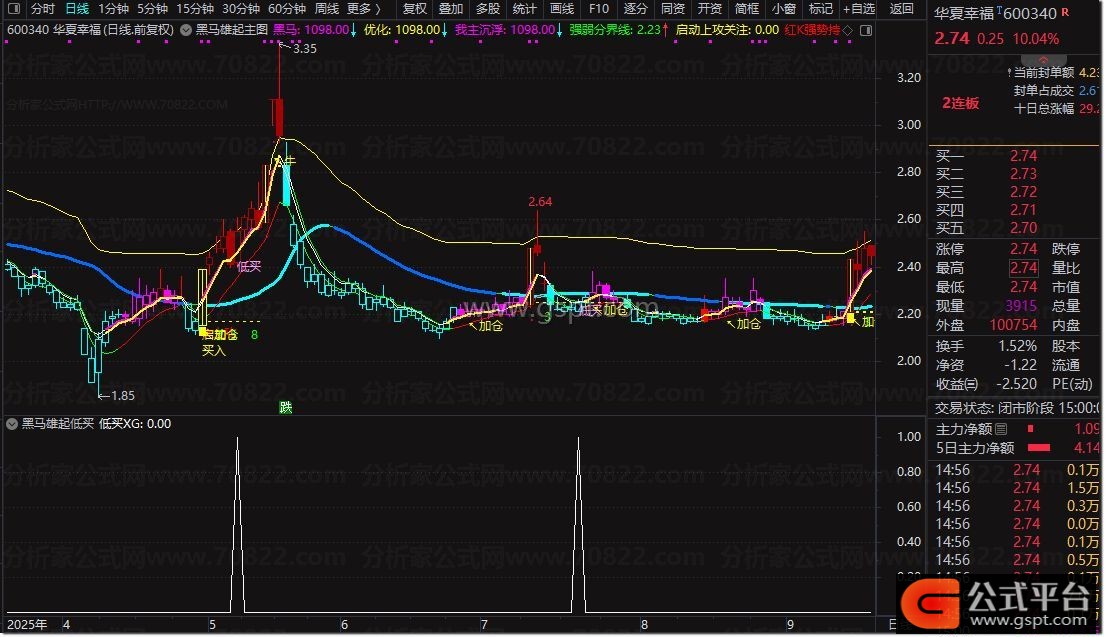The width and height of the screenshot is (1106, 637).
Task: Toggle 复权 price adjustment
Action: (415, 9)
